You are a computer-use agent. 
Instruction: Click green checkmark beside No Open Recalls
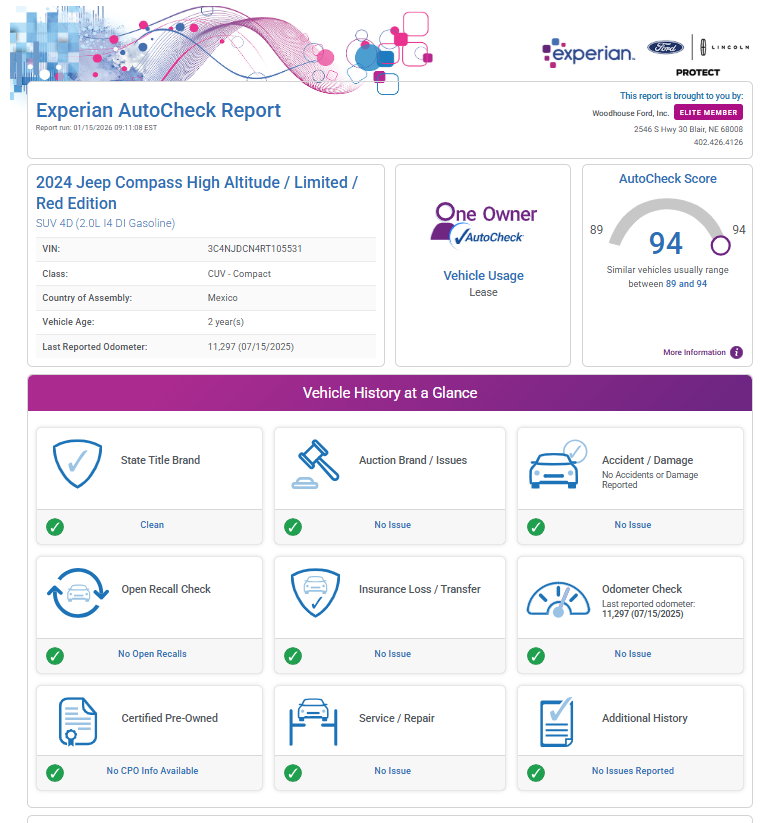55,655
